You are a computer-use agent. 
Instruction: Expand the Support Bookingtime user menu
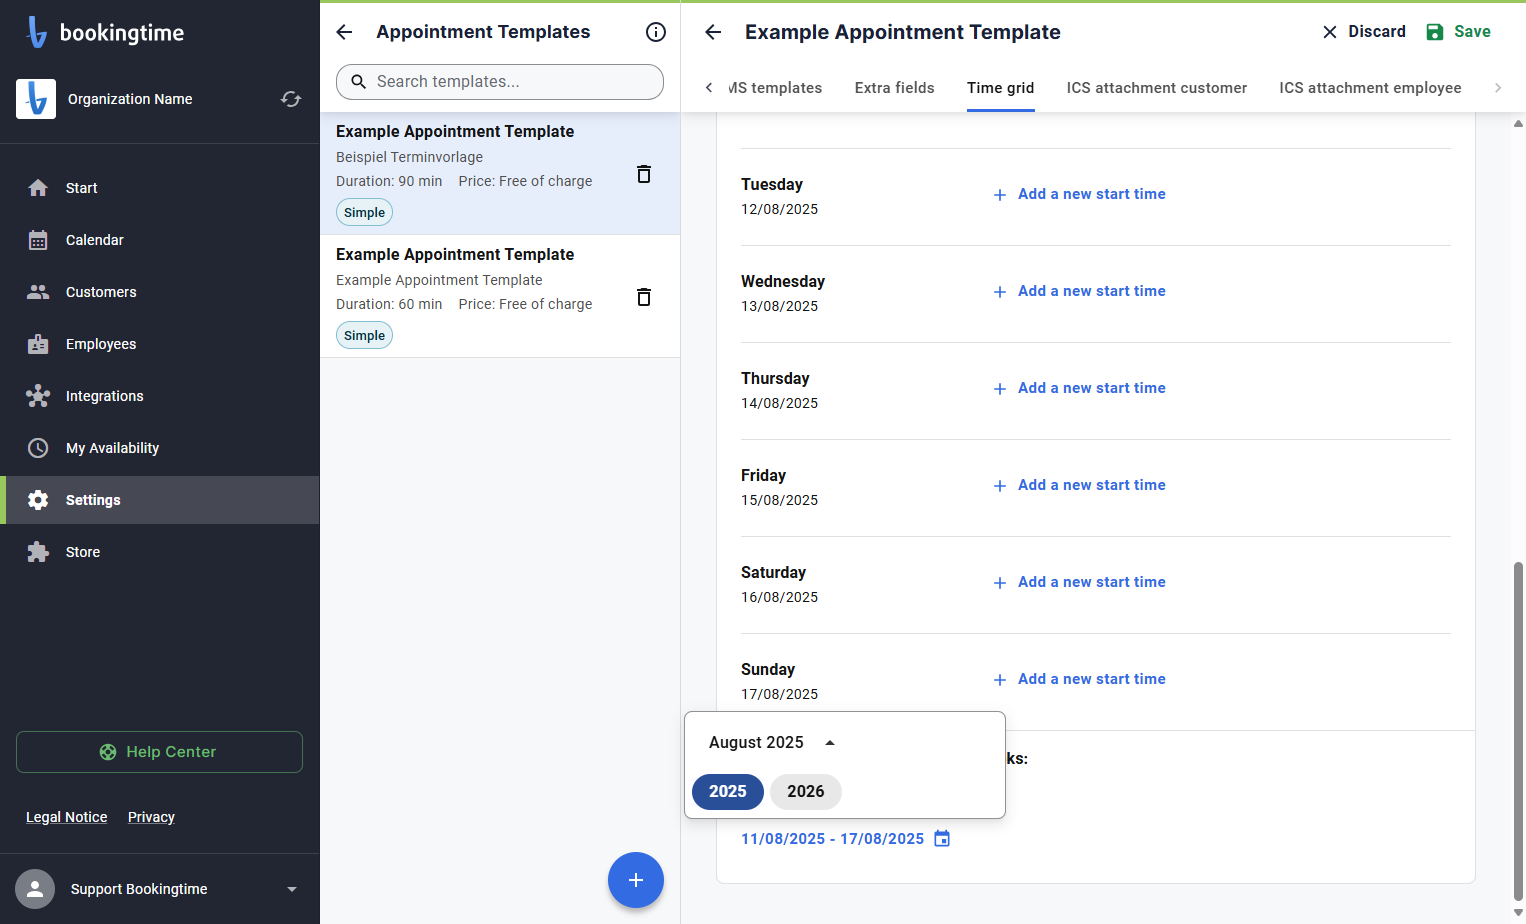[292, 889]
